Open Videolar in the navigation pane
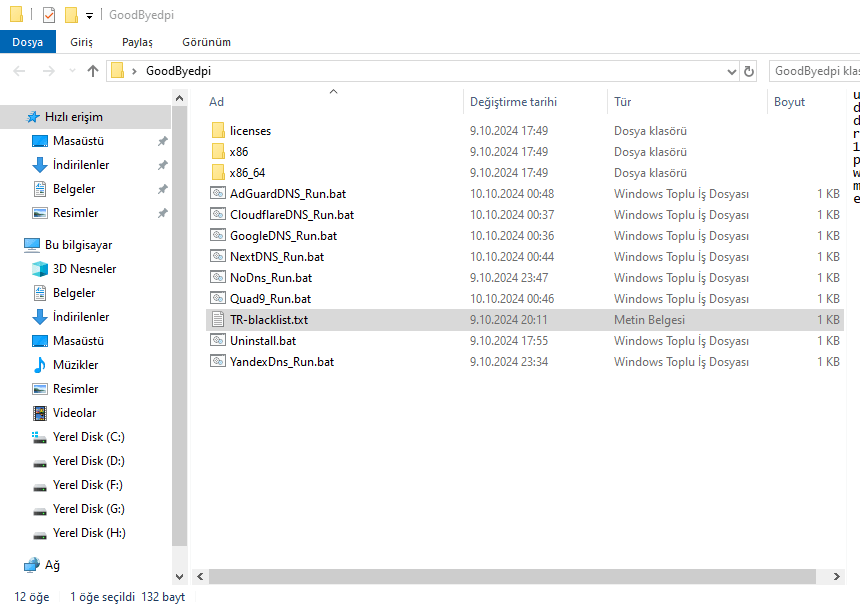The image size is (860, 608). (x=74, y=413)
